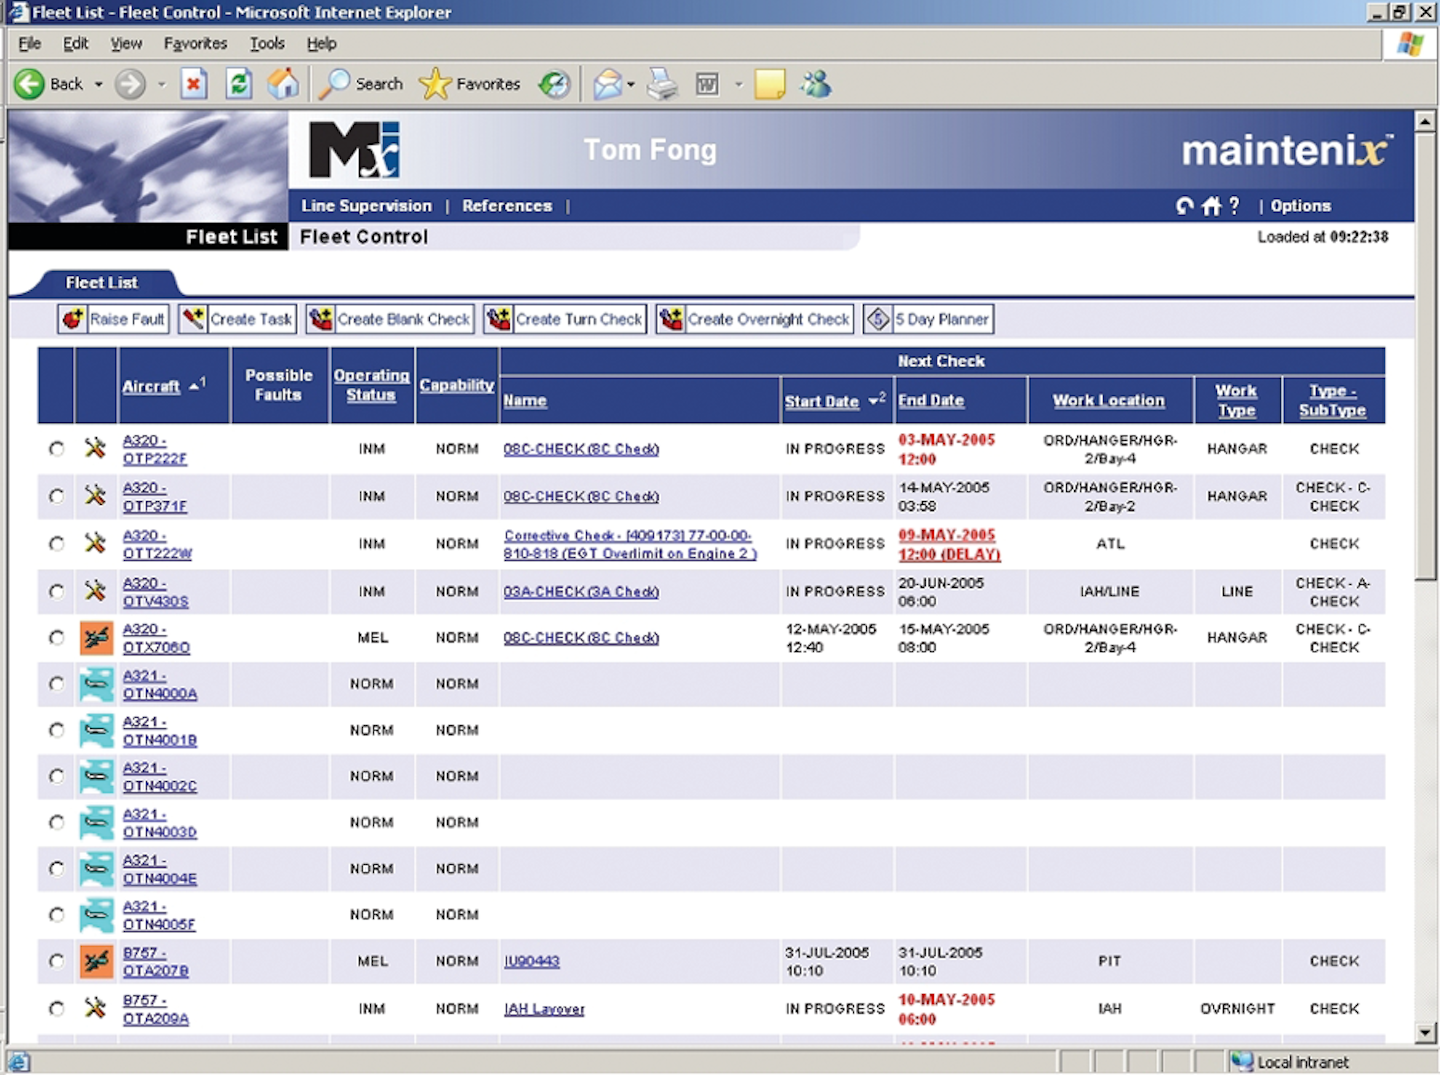Select the radio button for A321-OTN4005F
The image size is (1440, 1075).
(x=56, y=914)
